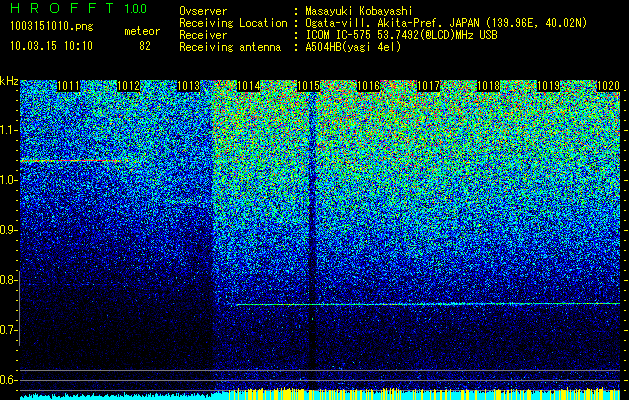Screen dimensions: 629x400
Task: Click time marker 1011
Action: point(69,86)
